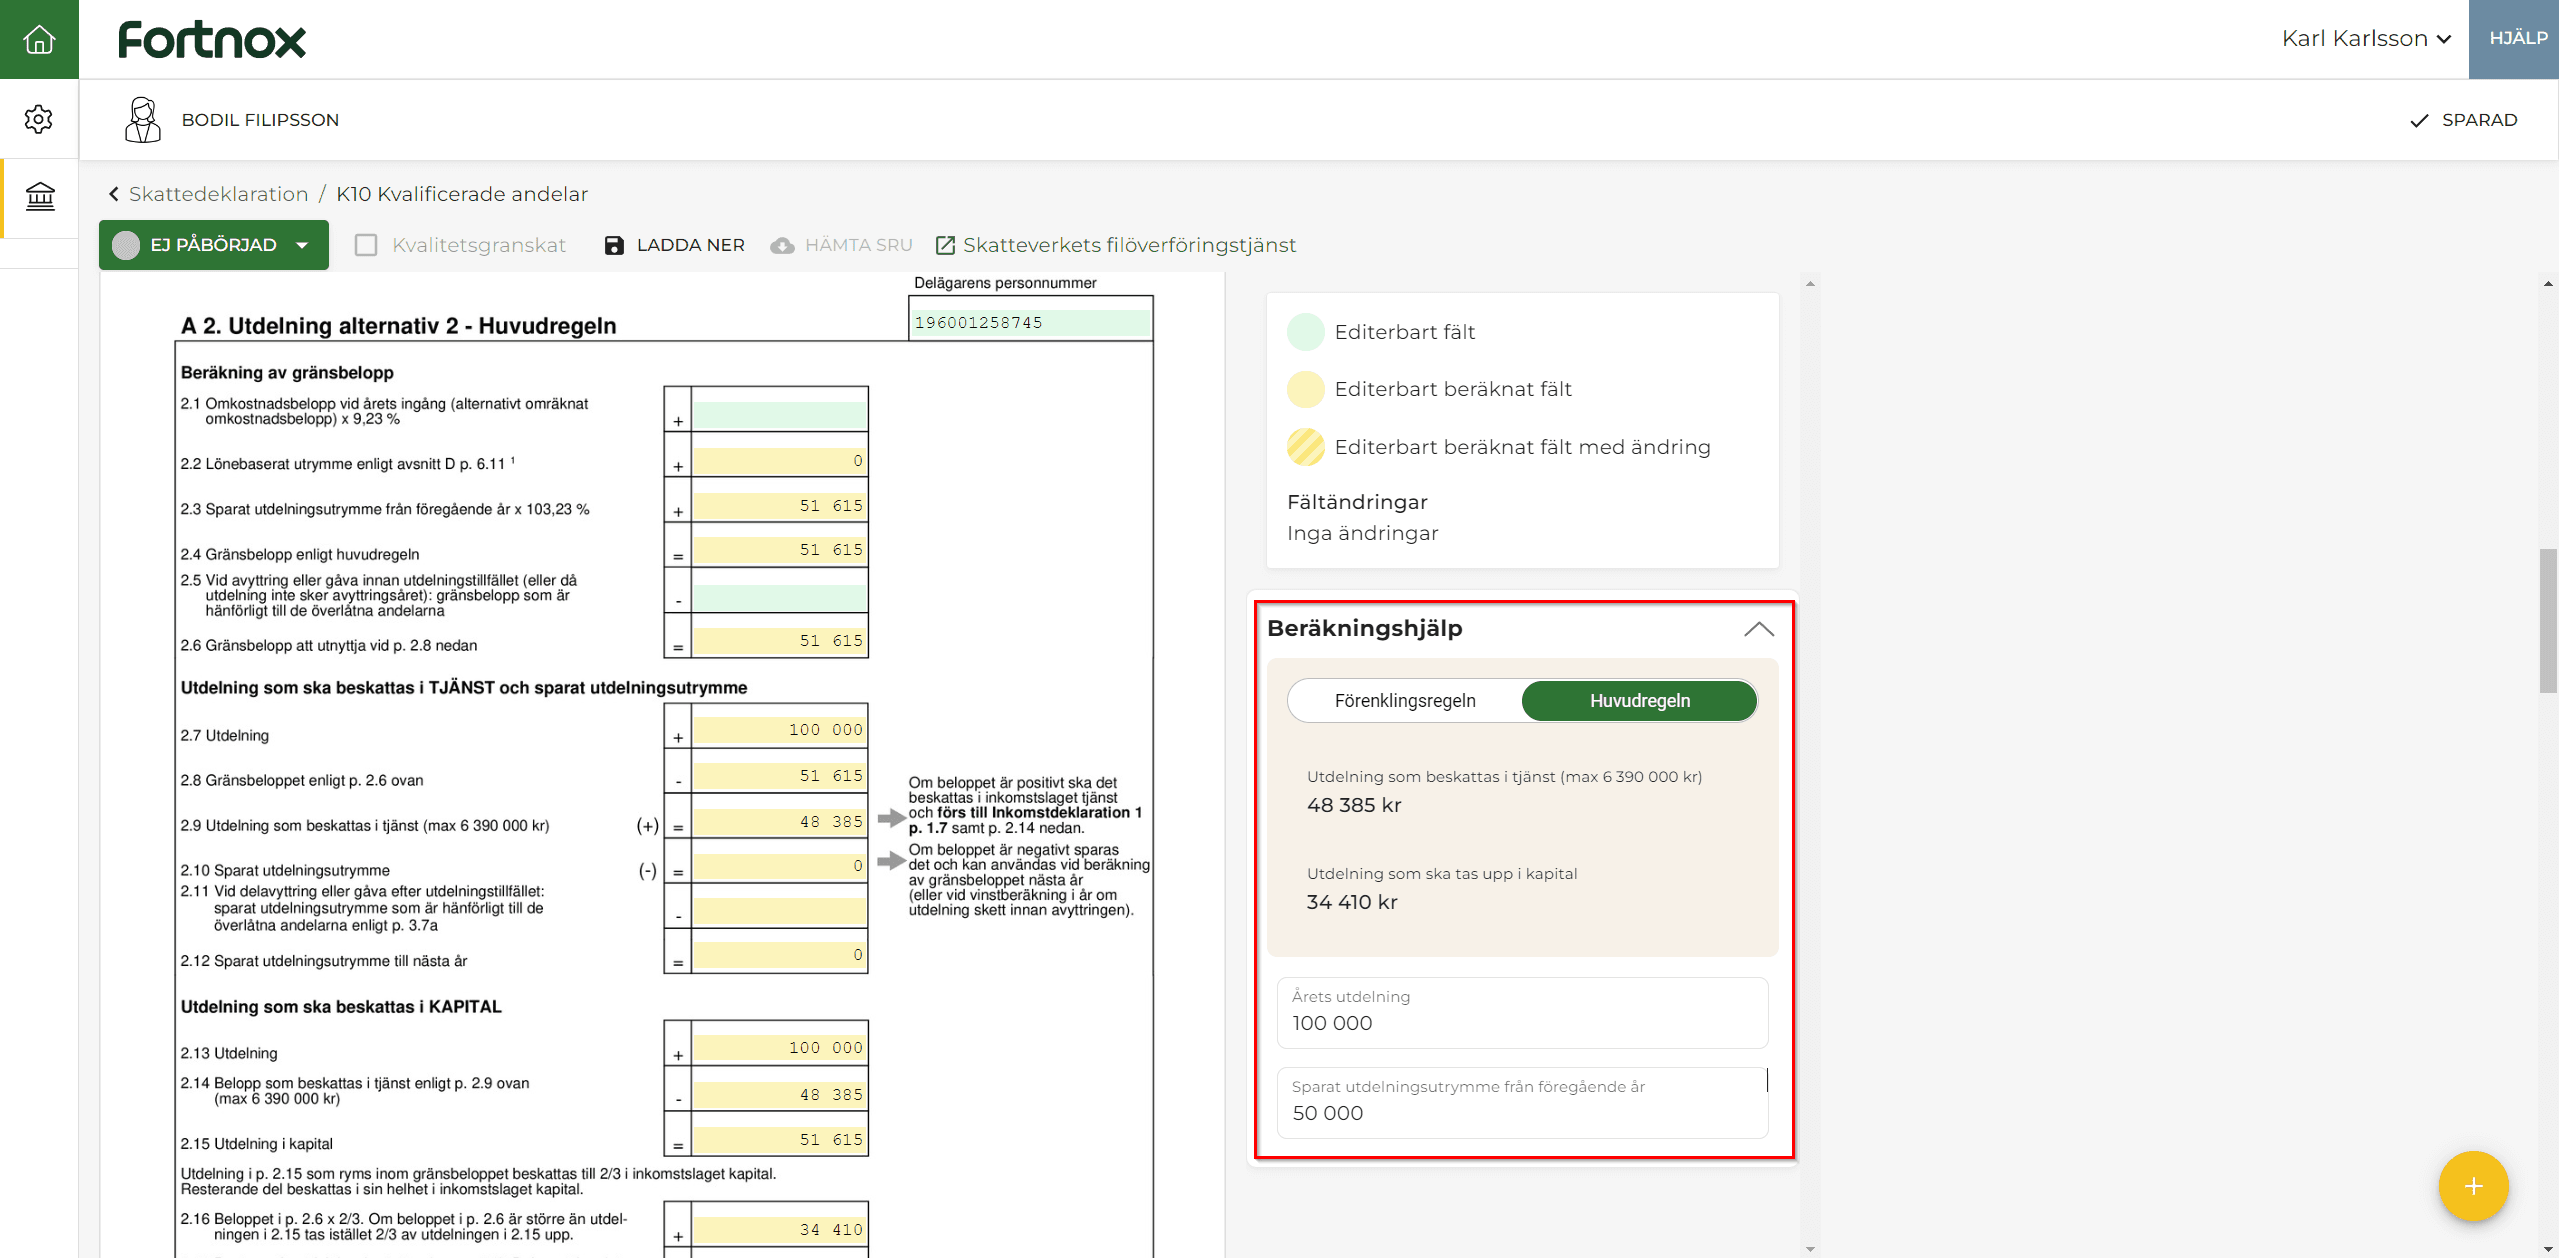Select the Förenklingsregeln option
The width and height of the screenshot is (2559, 1258).
(1405, 701)
